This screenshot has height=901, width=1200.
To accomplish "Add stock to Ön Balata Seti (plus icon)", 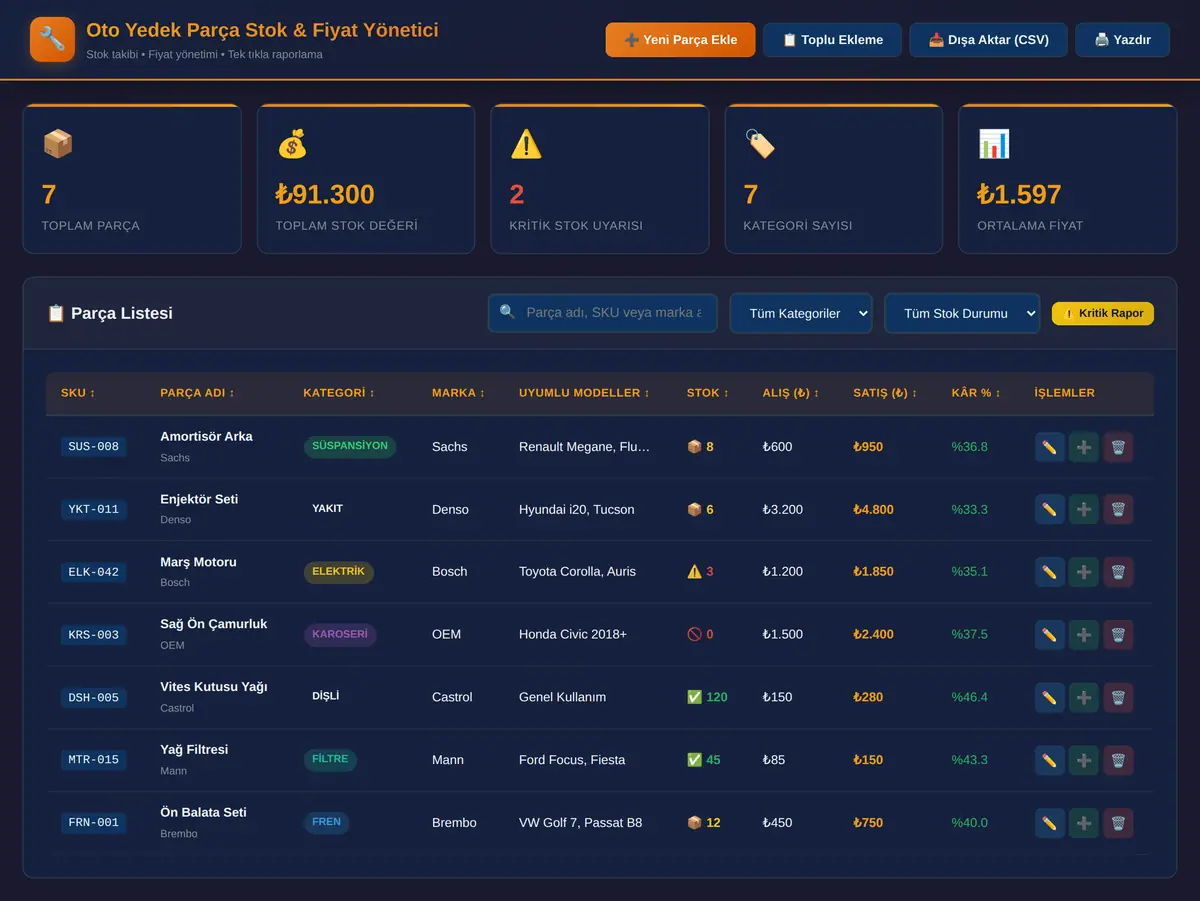I will coord(1084,823).
